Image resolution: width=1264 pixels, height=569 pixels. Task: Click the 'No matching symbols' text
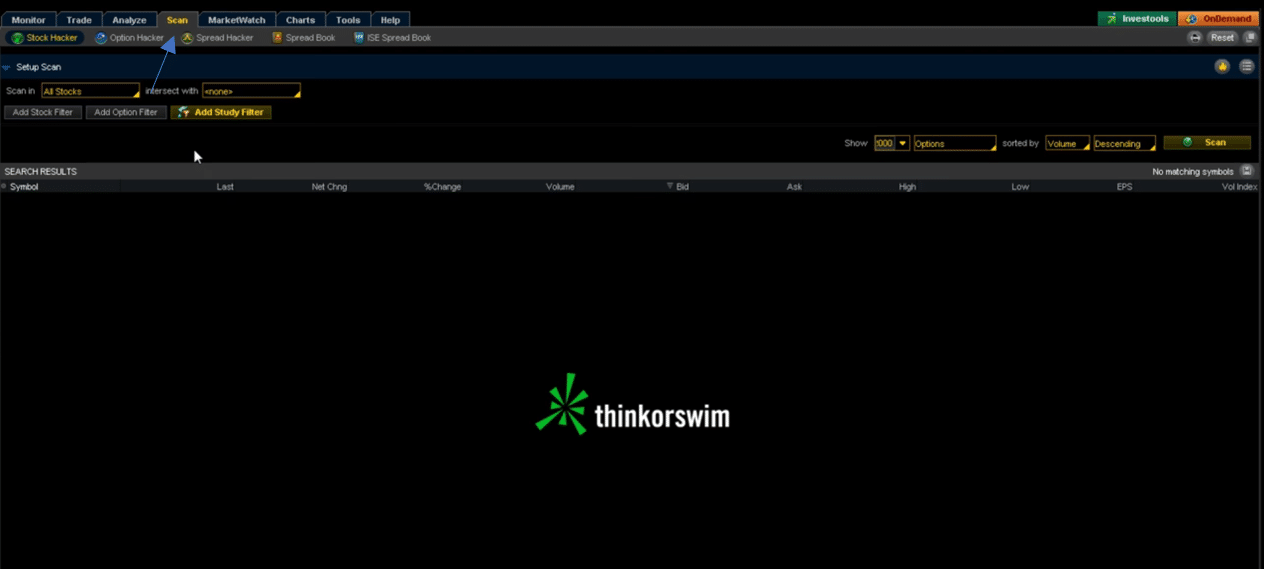[1193, 172]
